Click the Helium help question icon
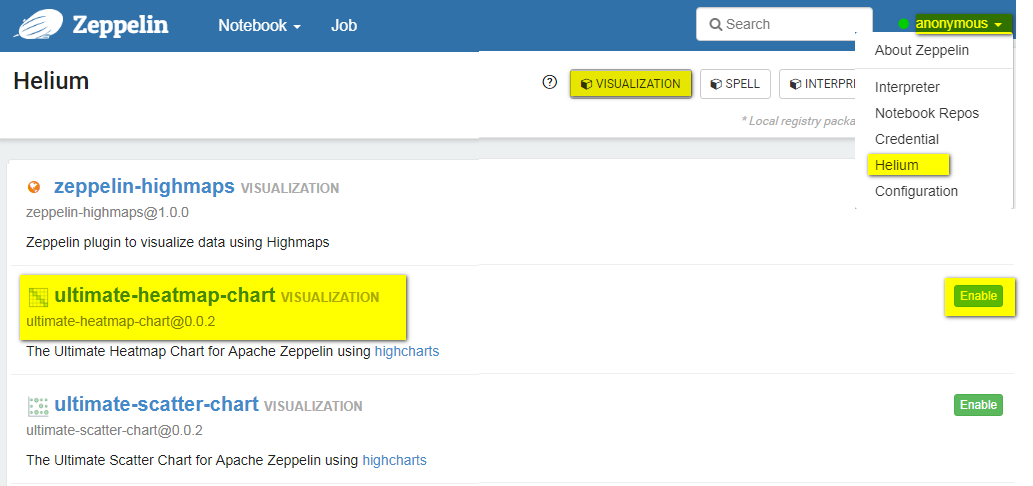 coord(549,83)
